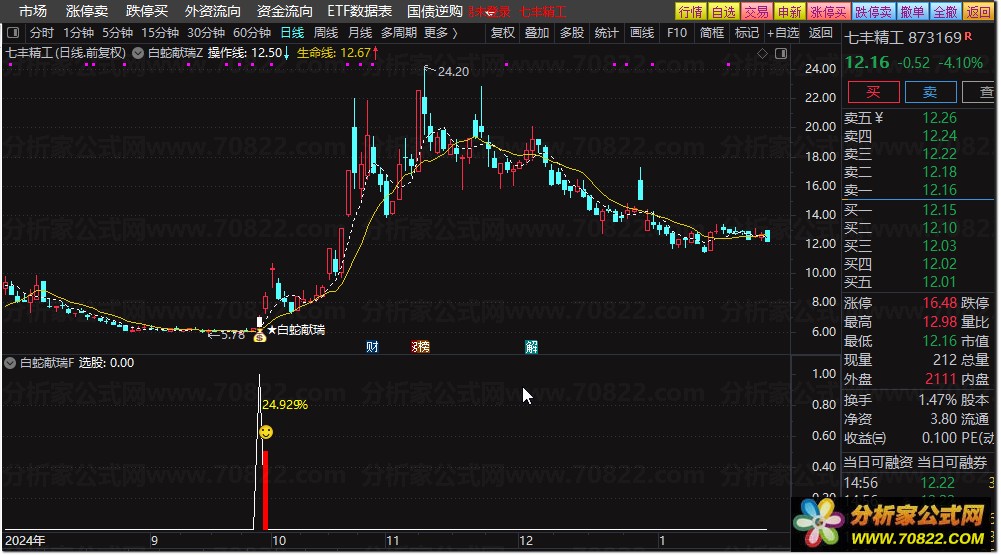
Task: Open the 国债逆购 menu
Action: point(435,11)
